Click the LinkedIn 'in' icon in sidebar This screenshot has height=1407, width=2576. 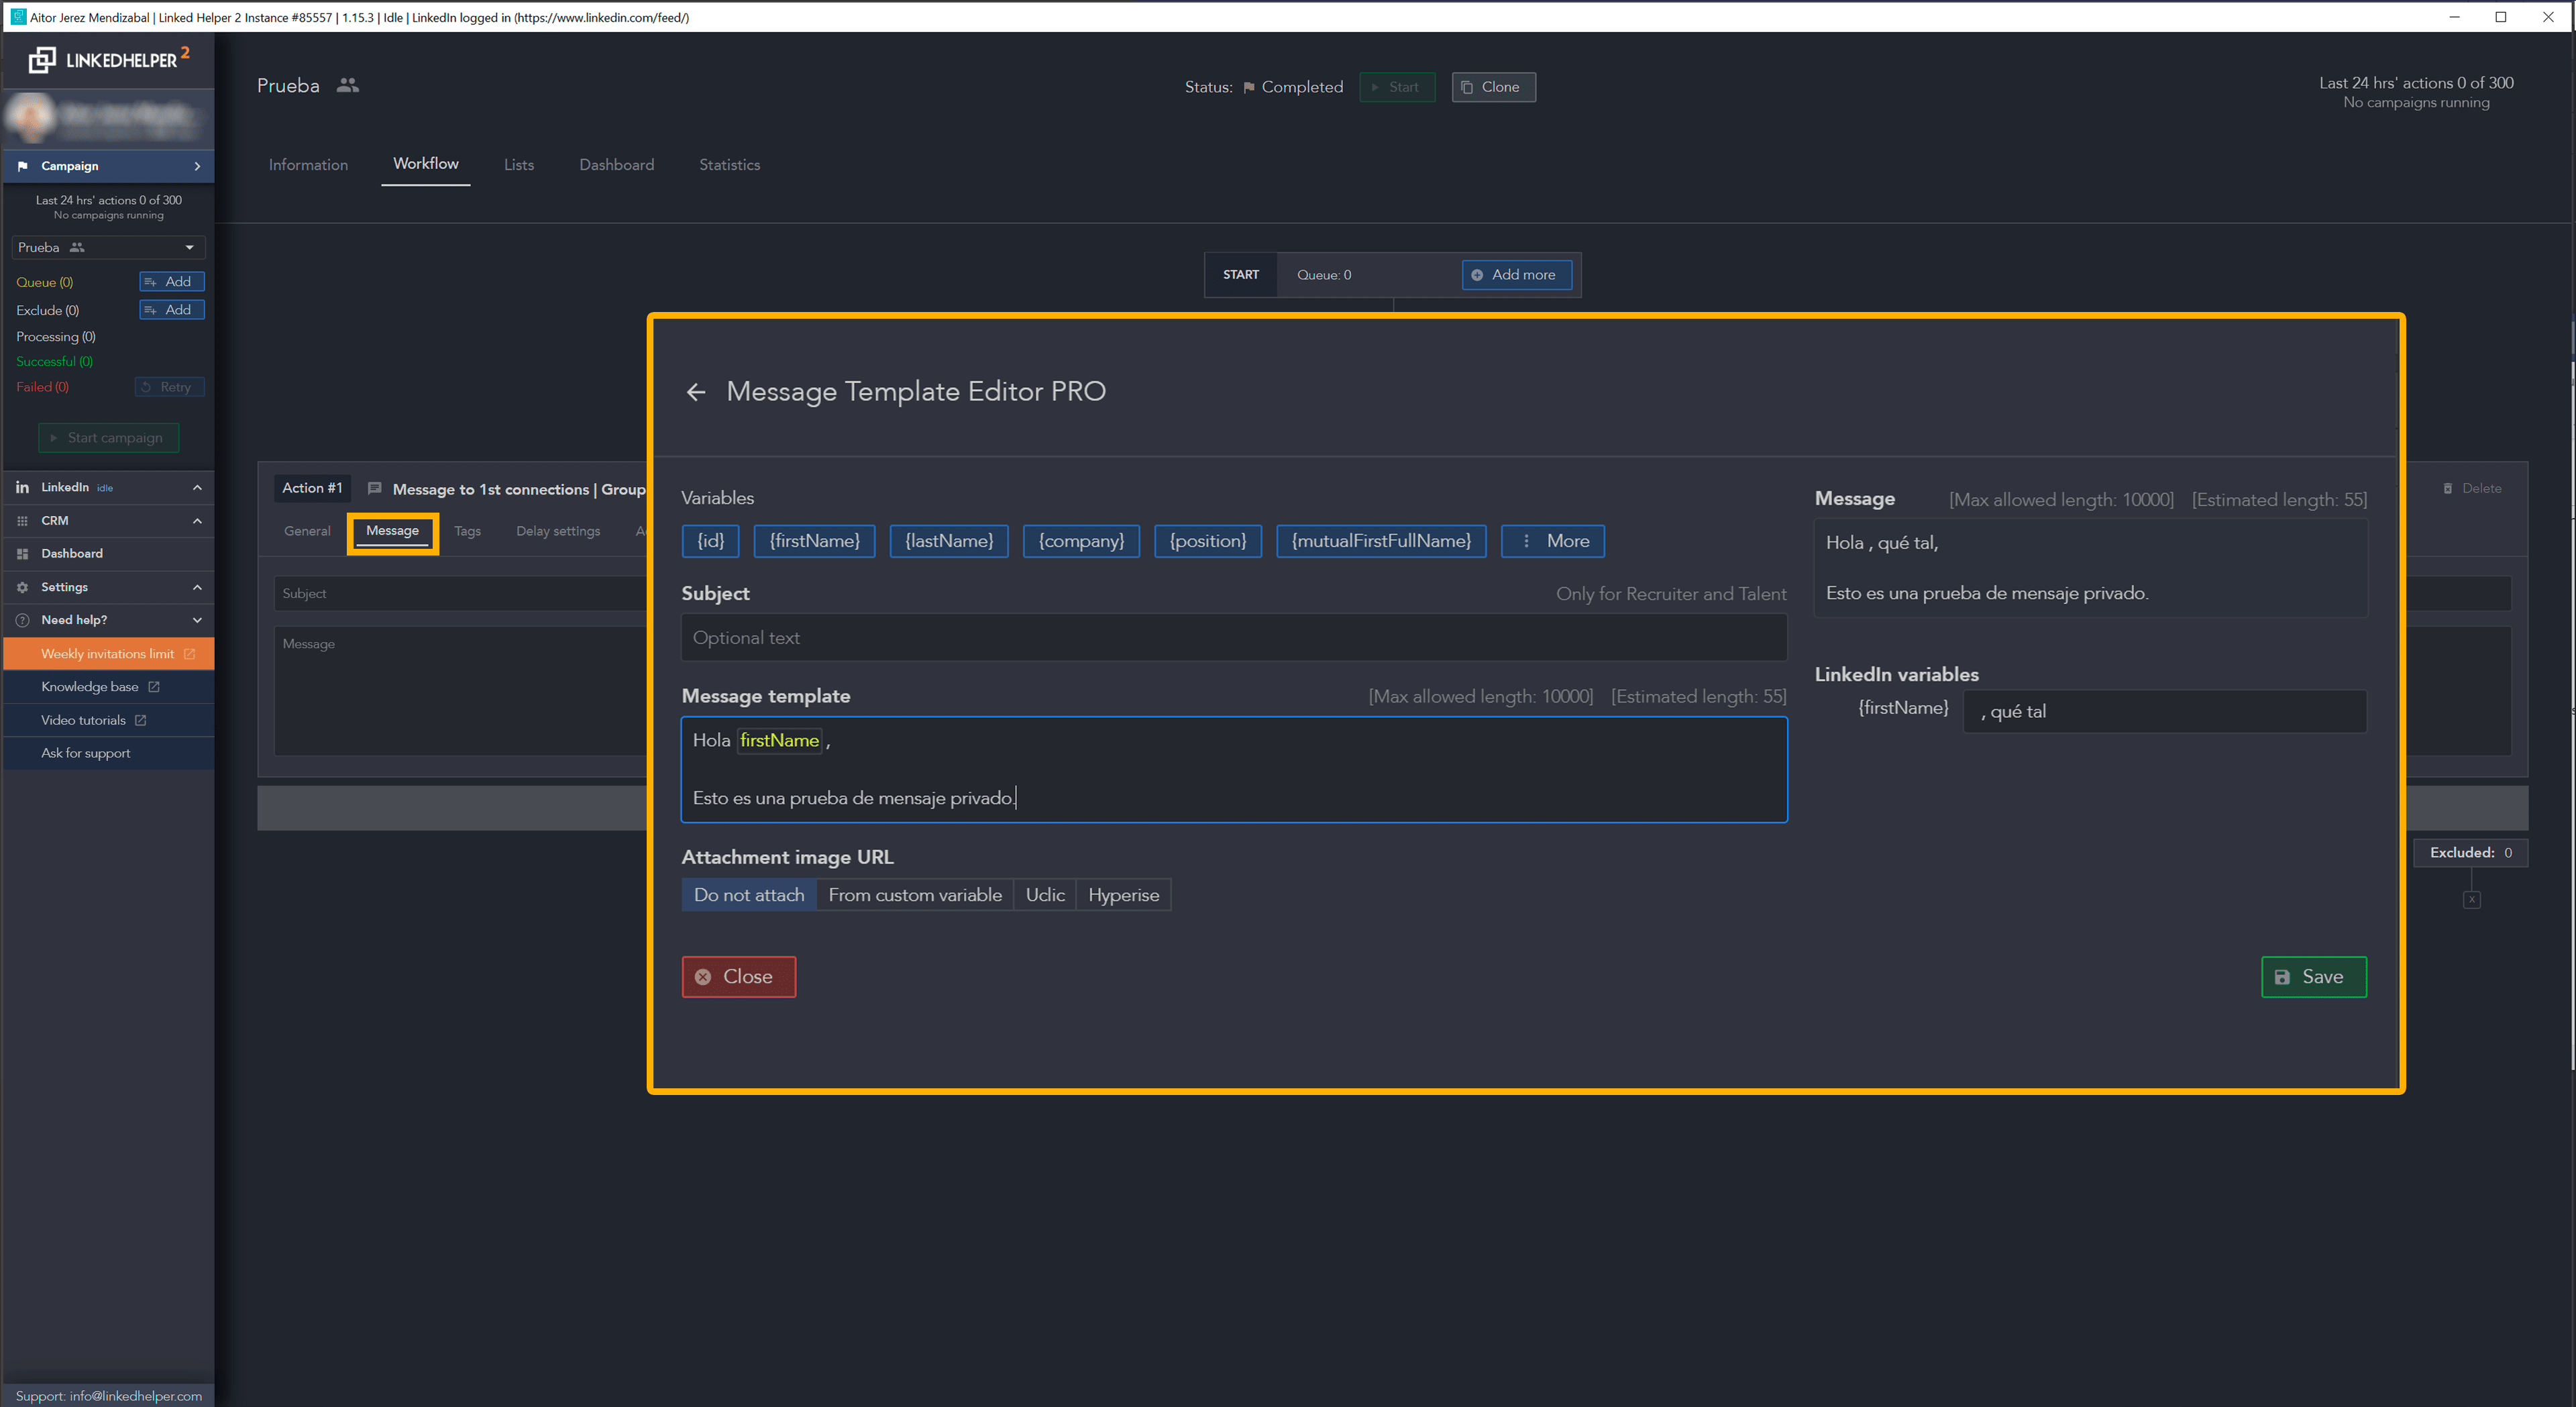point(22,487)
